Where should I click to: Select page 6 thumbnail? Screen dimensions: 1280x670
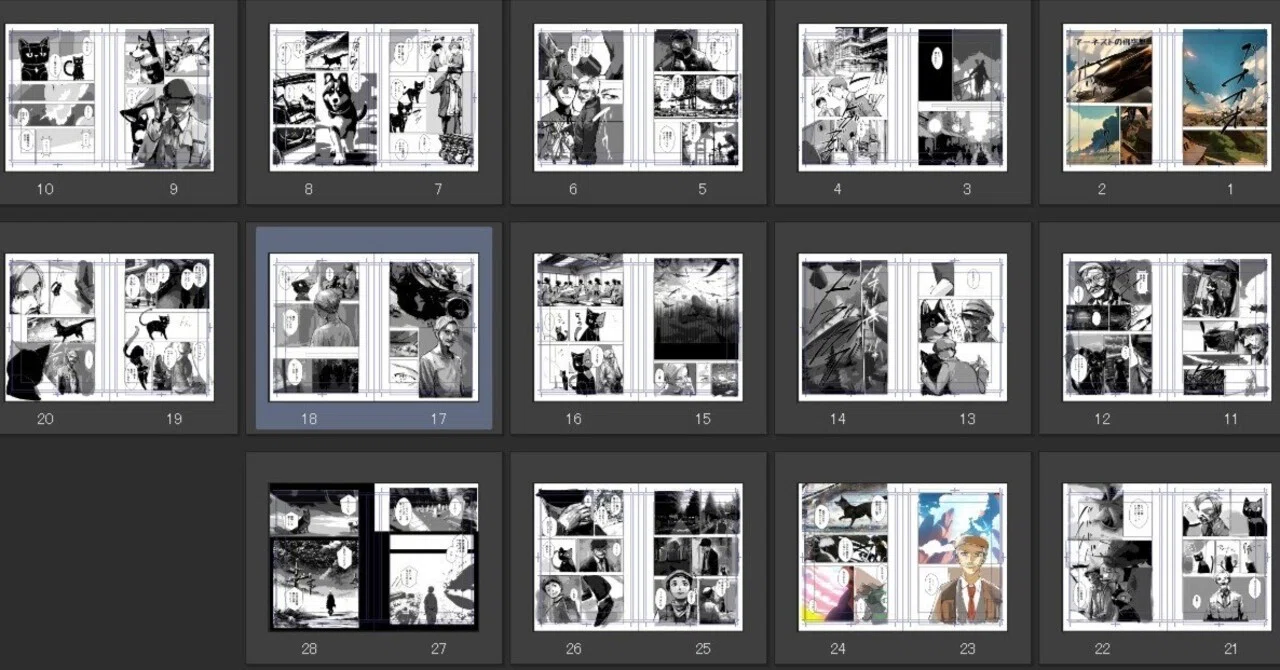[586, 97]
